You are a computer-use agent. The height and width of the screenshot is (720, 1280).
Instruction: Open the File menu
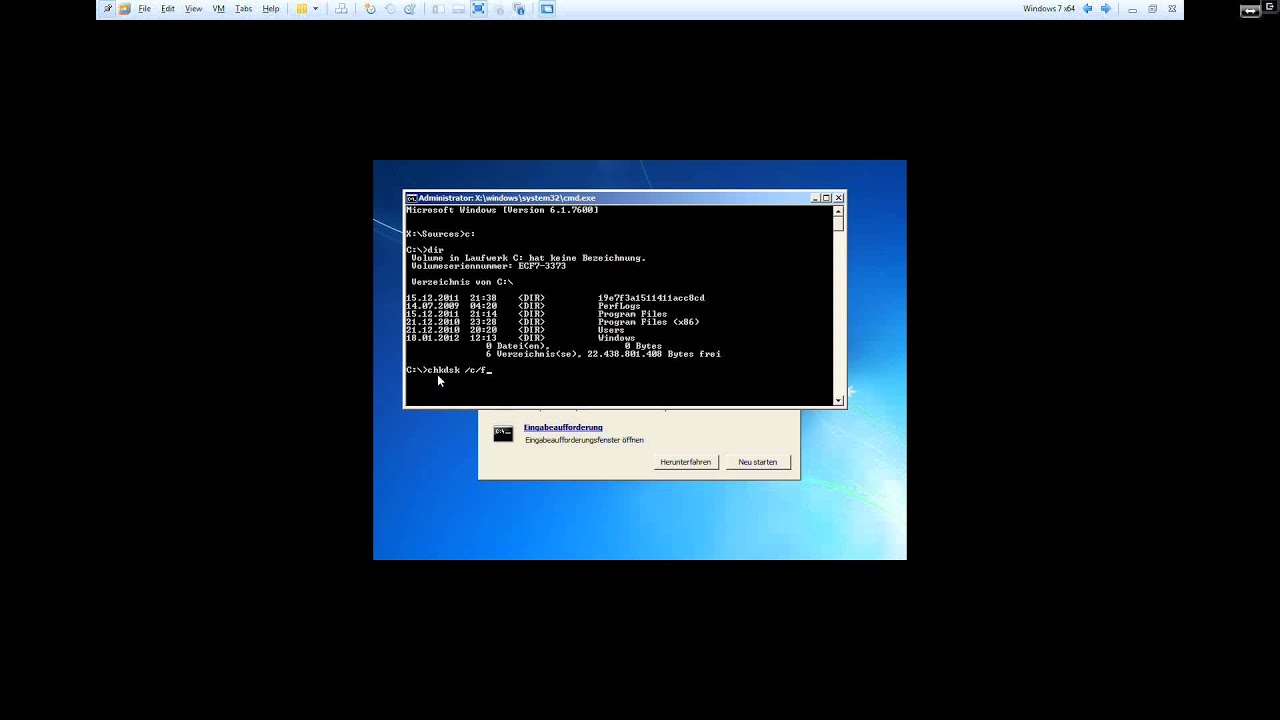point(144,9)
